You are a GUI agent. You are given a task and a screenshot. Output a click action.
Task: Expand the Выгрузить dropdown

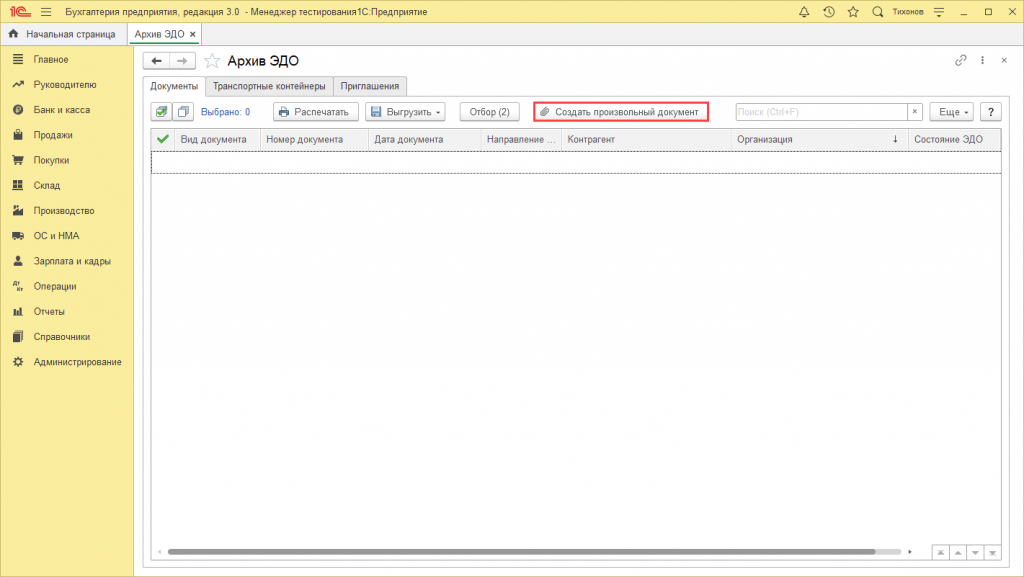[406, 112]
